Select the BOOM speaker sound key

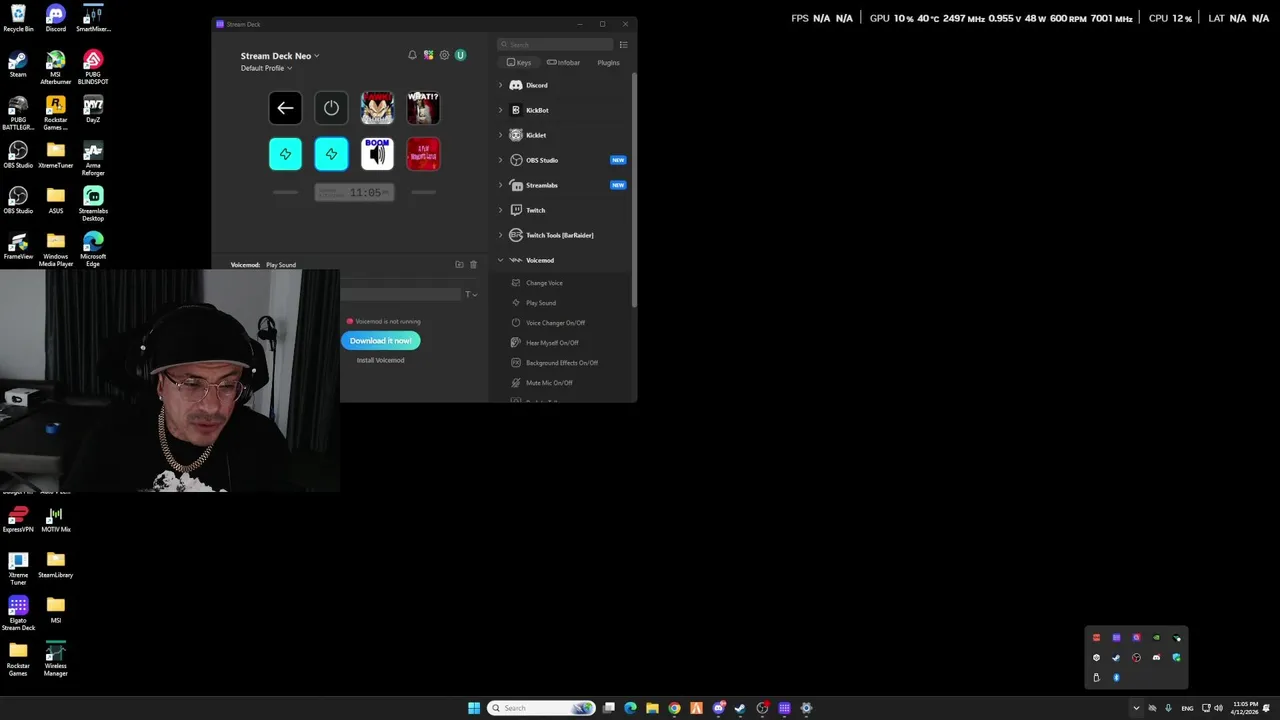point(377,154)
